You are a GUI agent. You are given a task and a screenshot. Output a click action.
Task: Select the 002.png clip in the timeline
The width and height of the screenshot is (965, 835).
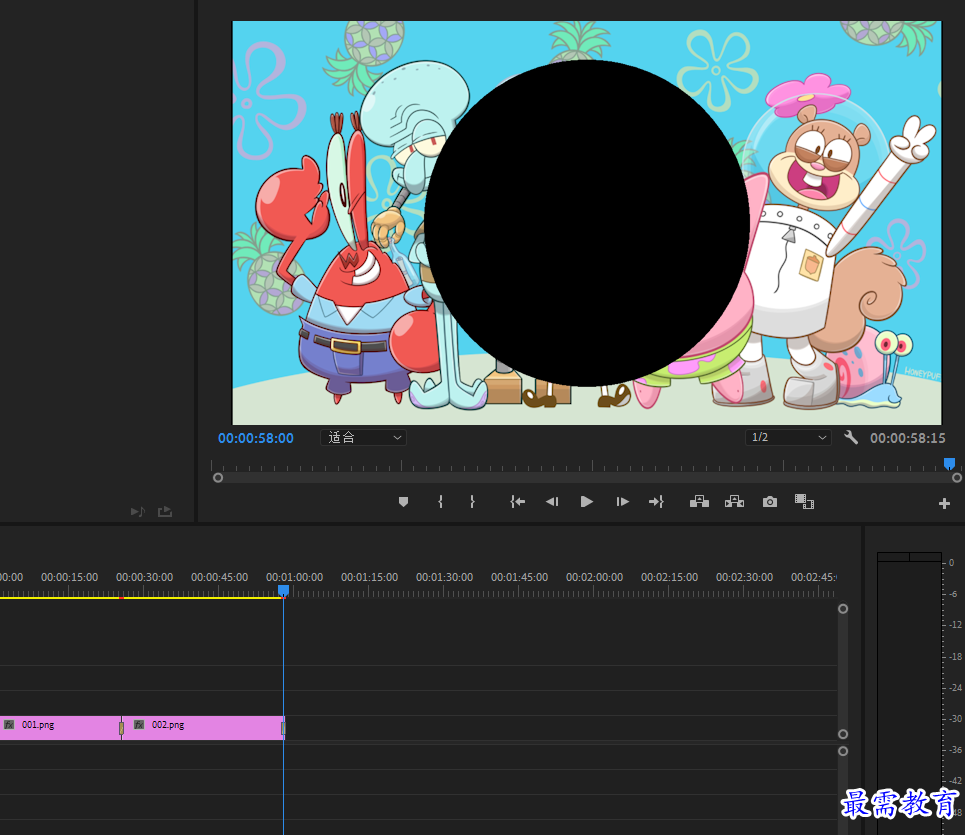coord(203,728)
